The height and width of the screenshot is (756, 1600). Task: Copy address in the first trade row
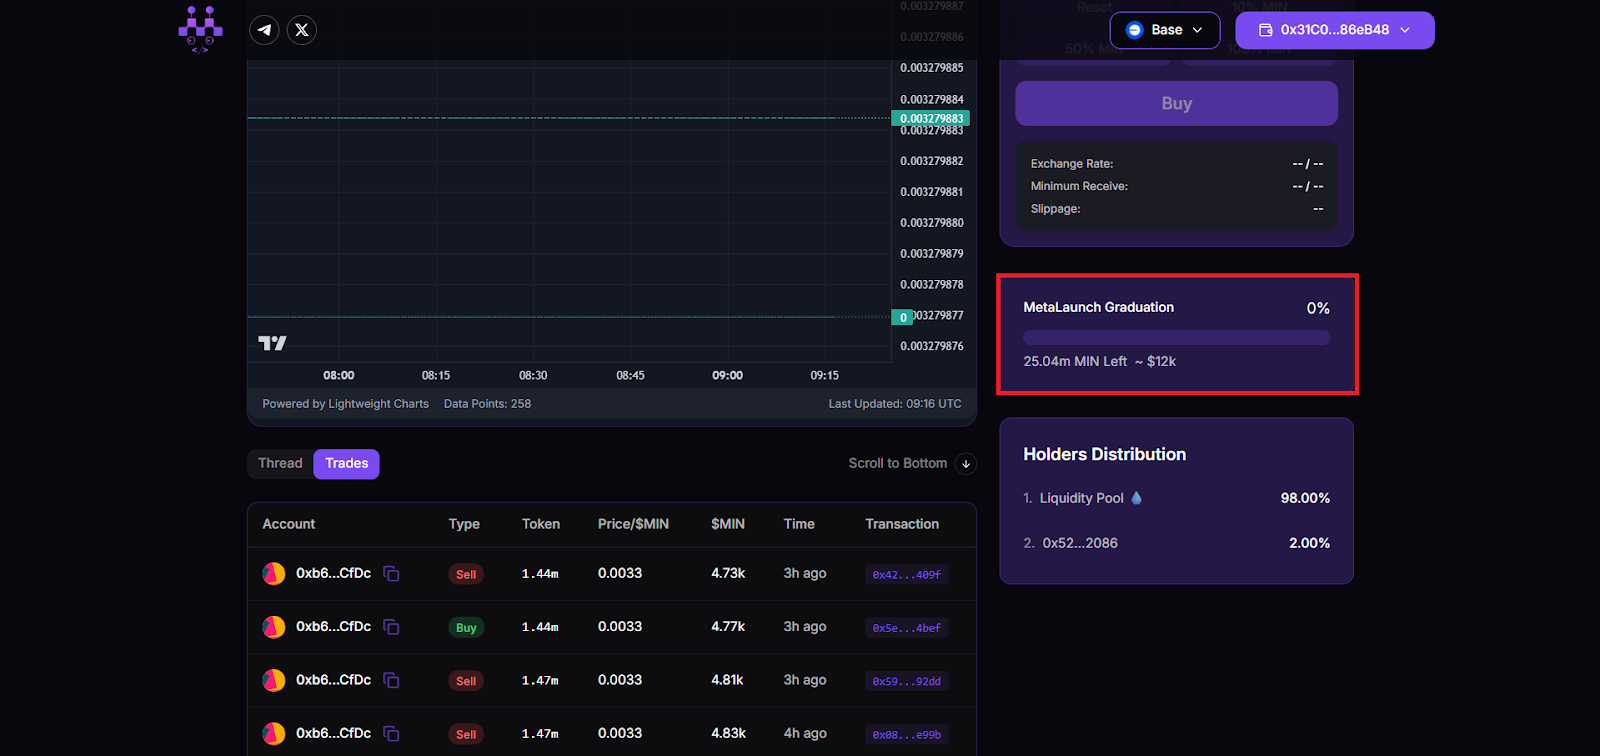(392, 574)
